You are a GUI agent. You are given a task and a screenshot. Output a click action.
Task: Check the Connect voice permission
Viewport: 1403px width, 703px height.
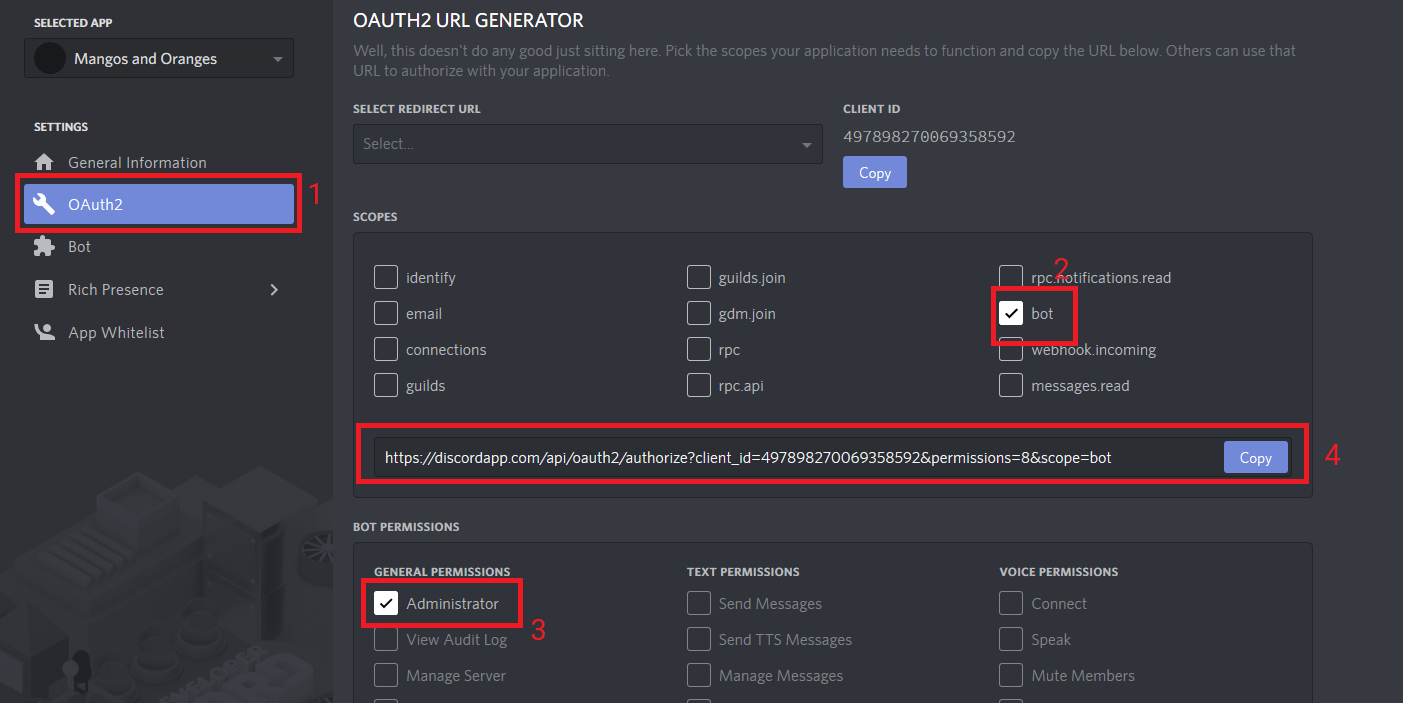1011,603
